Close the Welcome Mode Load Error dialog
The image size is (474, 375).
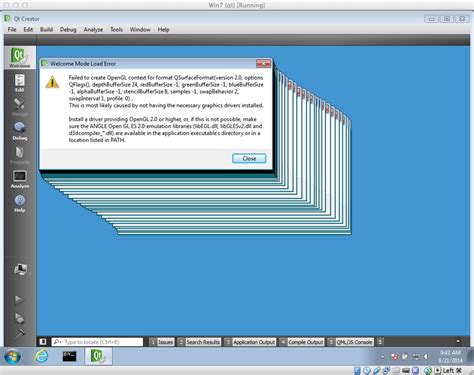(249, 158)
